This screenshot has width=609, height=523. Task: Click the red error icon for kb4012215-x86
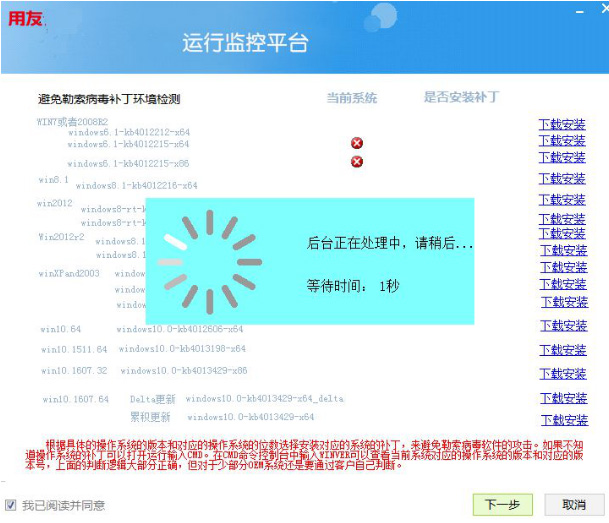point(357,162)
